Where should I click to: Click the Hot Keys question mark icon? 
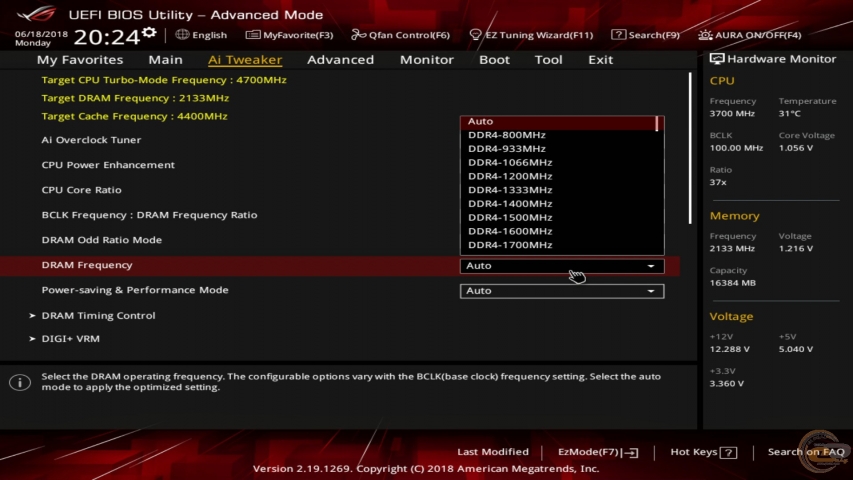(x=728, y=452)
